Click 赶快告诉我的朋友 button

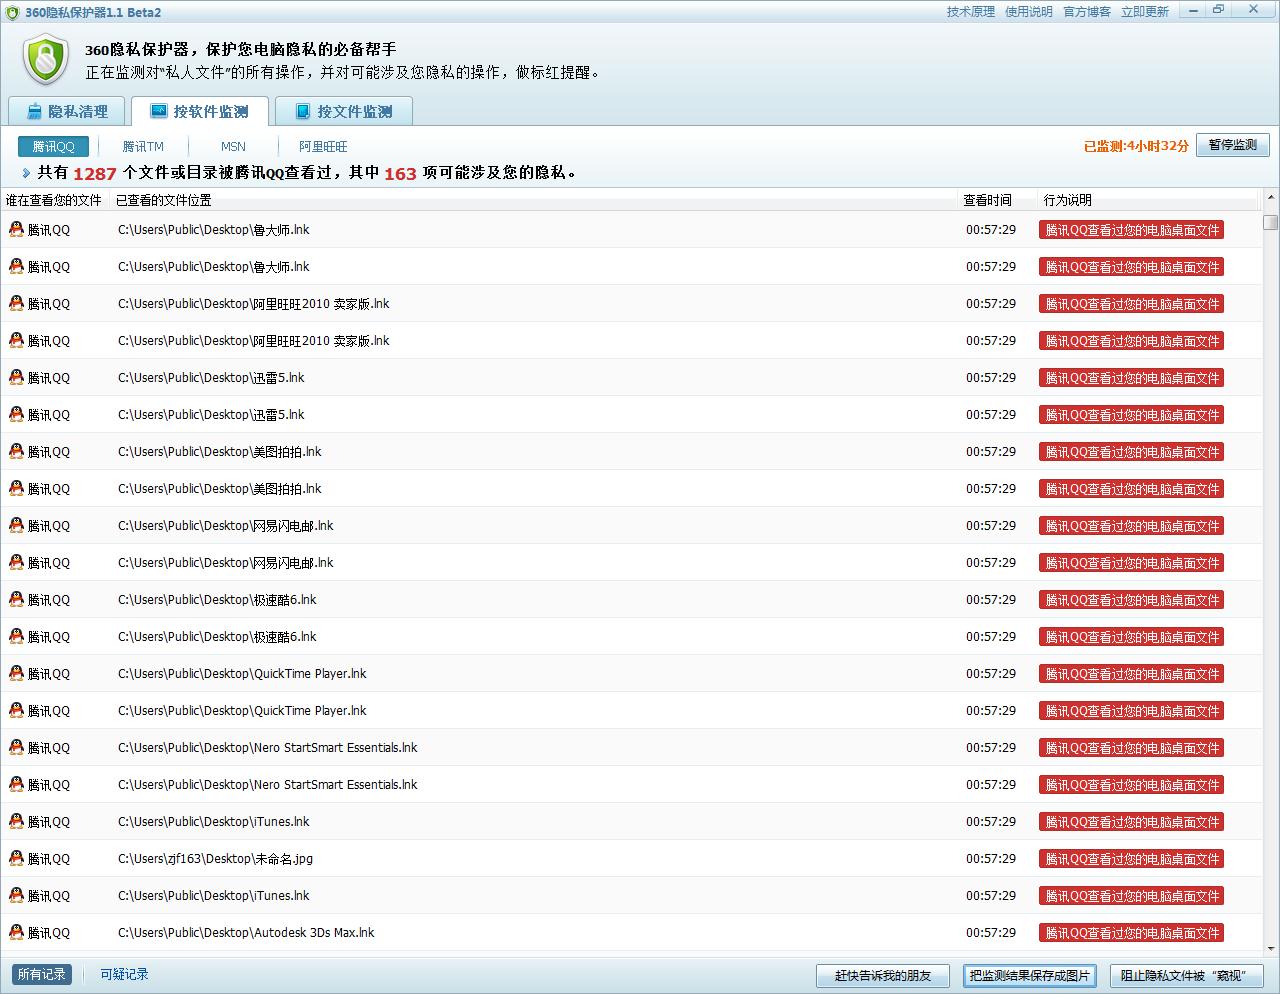[883, 975]
